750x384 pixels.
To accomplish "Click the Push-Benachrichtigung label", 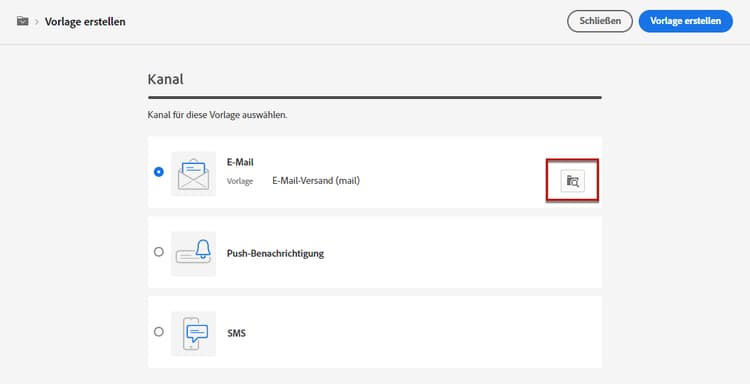I will click(x=276, y=253).
